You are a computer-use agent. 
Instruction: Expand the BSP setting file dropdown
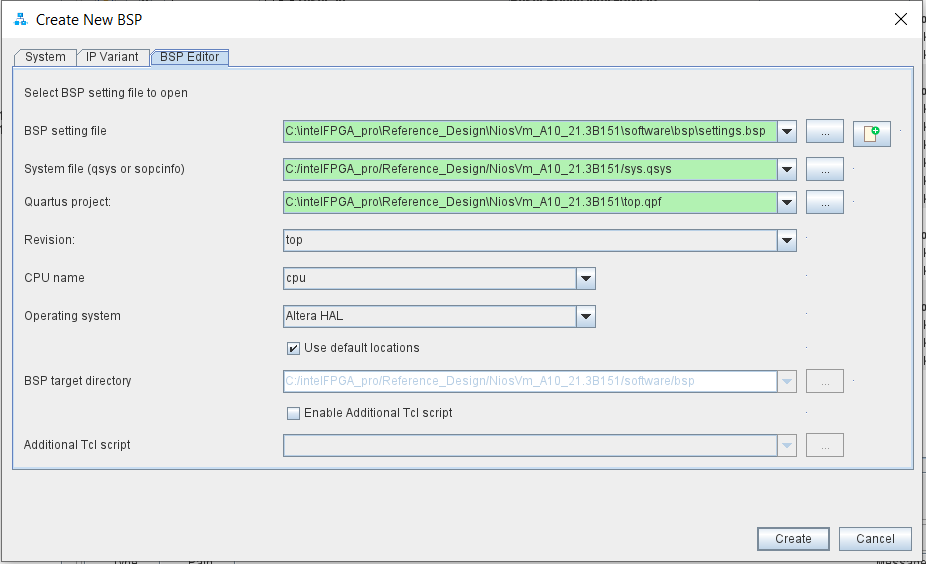(x=787, y=131)
